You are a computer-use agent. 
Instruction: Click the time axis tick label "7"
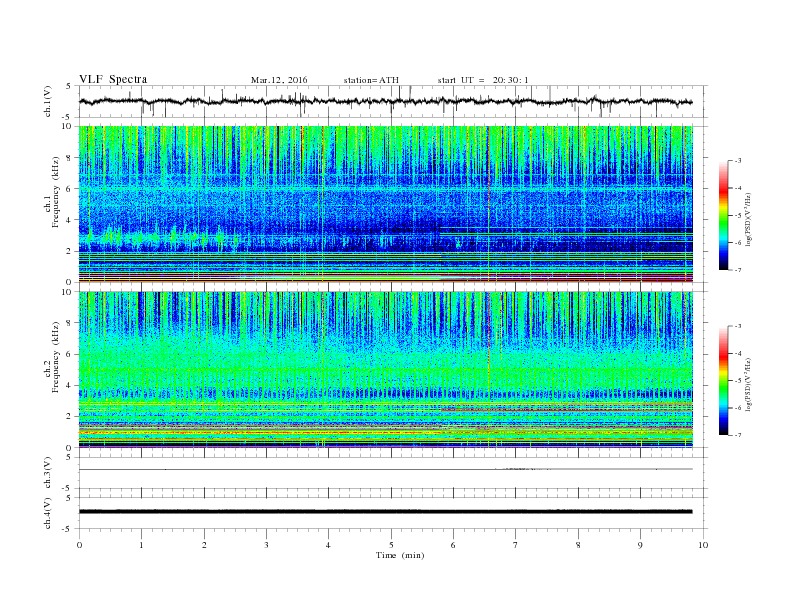coord(516,545)
